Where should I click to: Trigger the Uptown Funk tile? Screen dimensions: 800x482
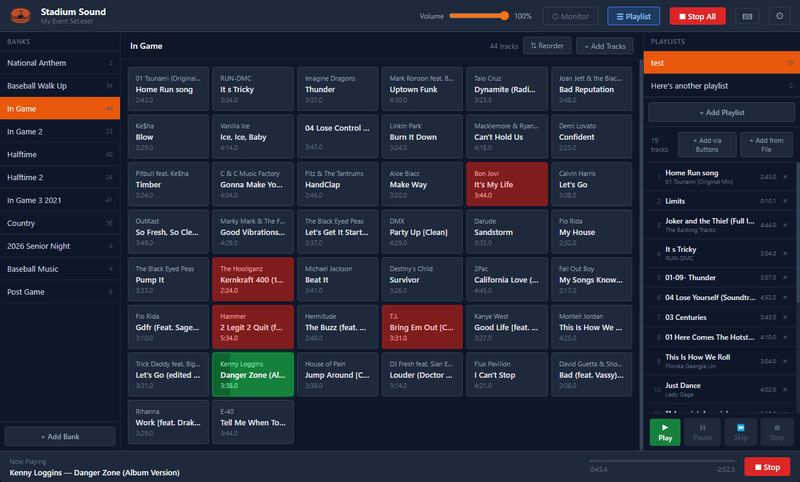click(422, 89)
